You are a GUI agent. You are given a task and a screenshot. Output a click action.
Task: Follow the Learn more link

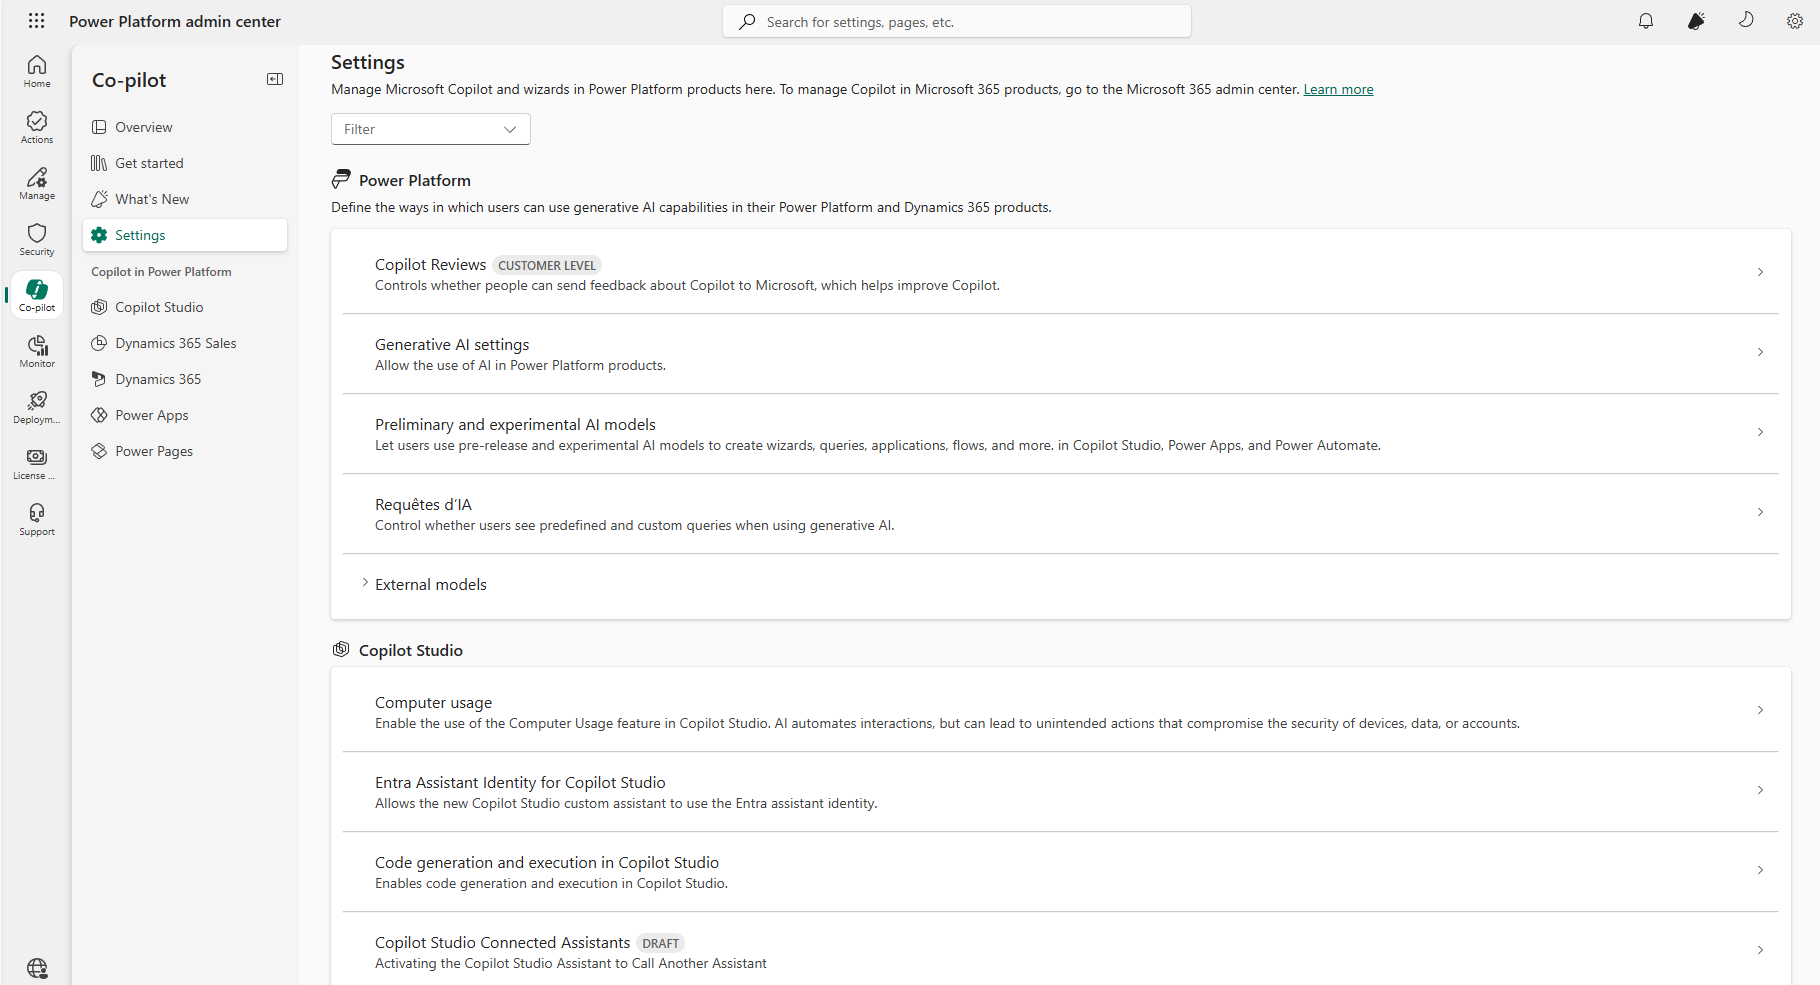click(1338, 90)
